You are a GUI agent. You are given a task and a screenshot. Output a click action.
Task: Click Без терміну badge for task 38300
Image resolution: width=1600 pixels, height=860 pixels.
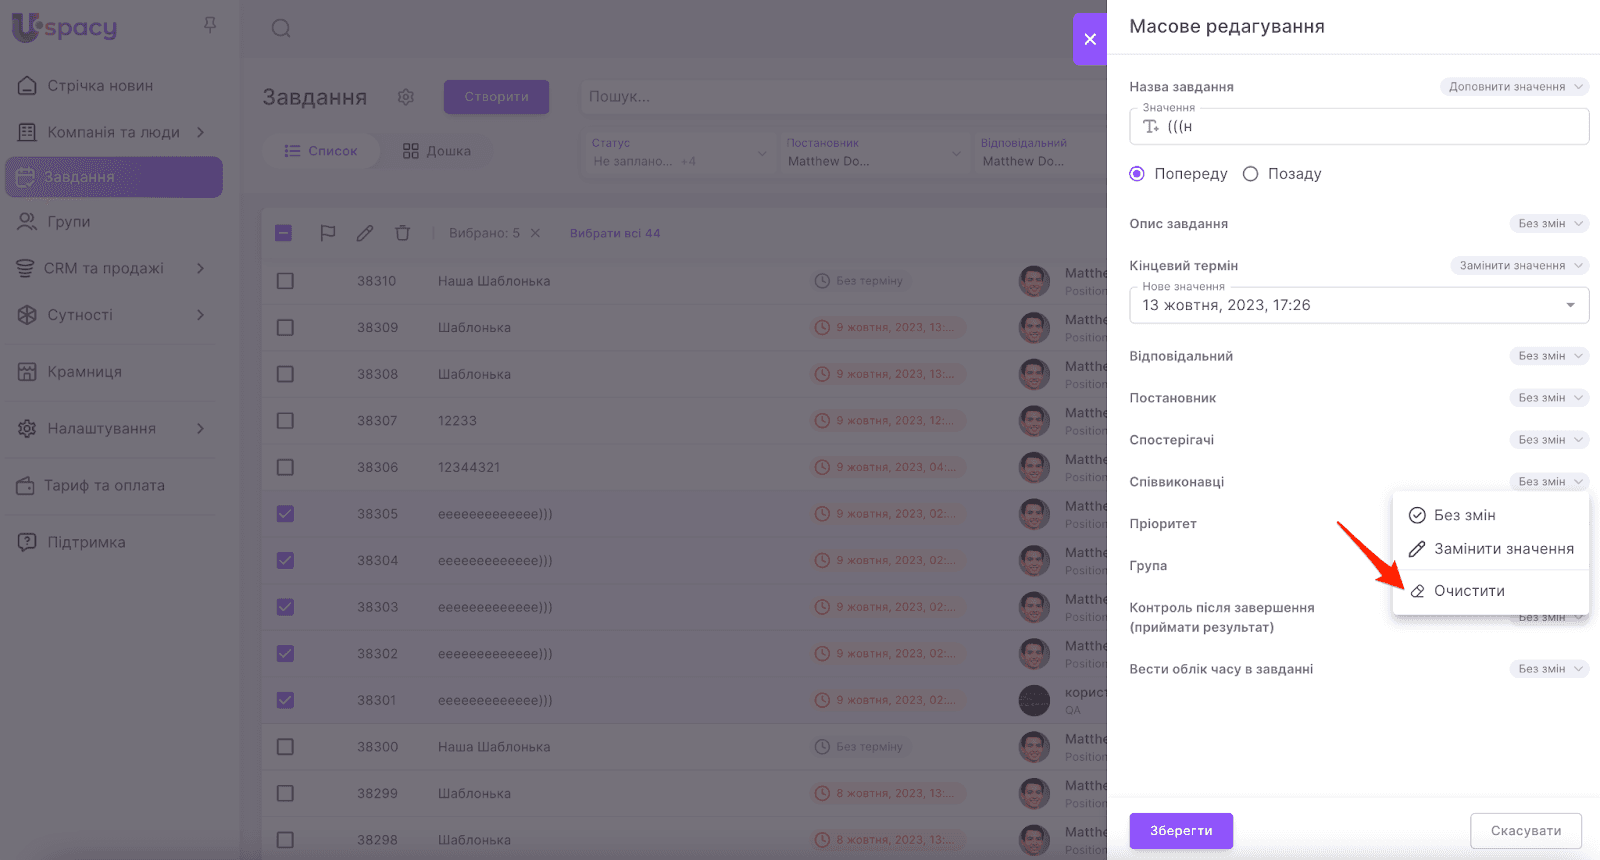click(860, 747)
